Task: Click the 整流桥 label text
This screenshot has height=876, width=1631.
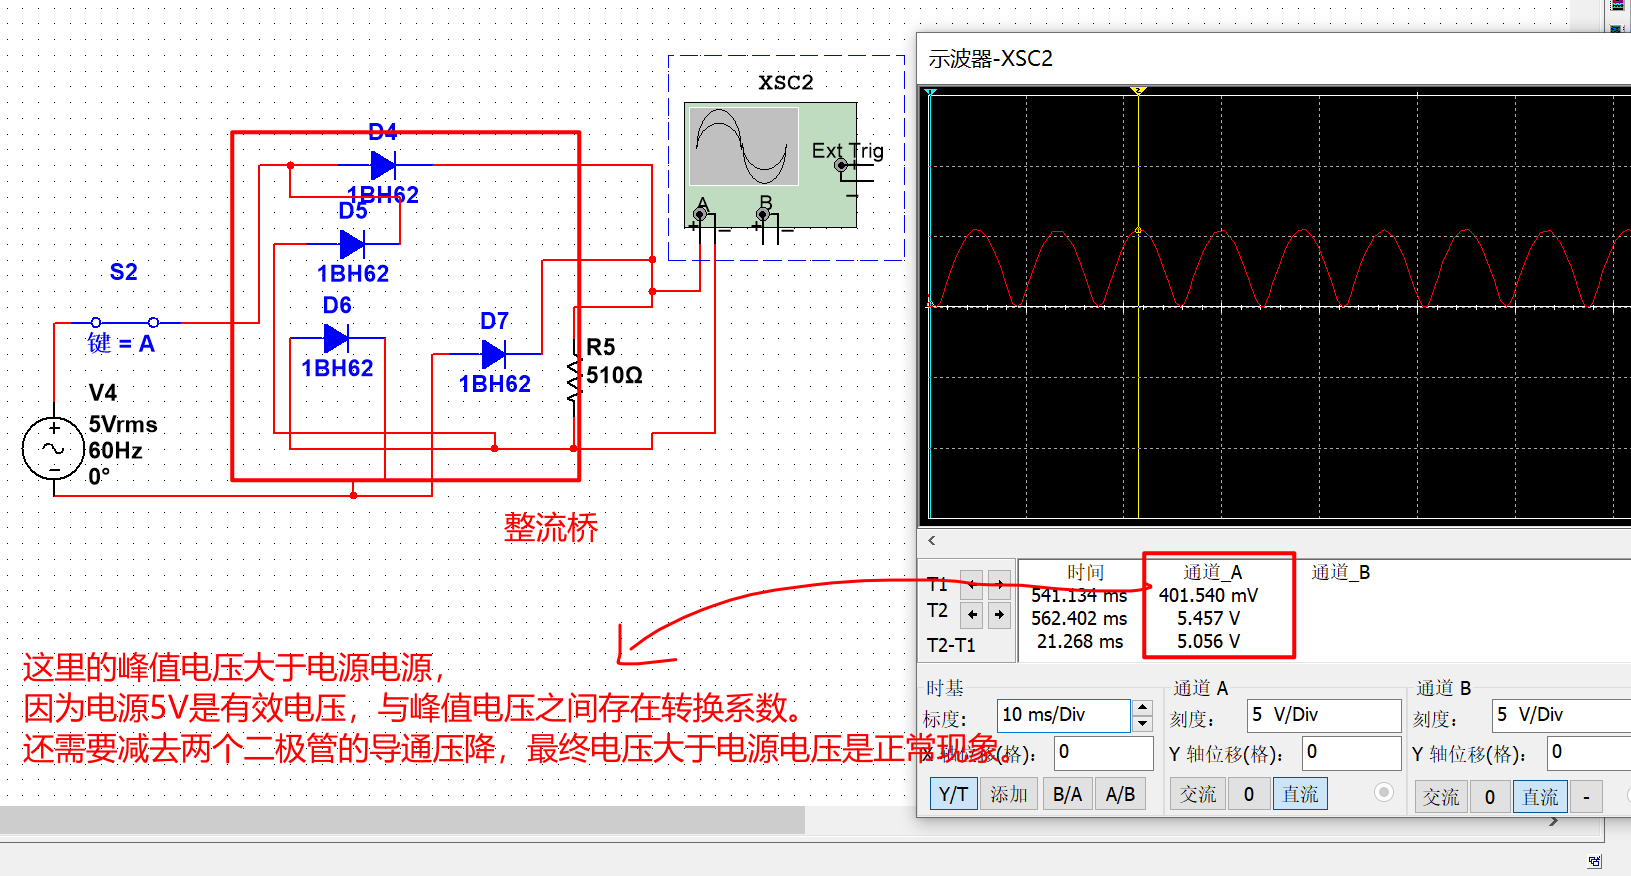Action: pyautogui.click(x=551, y=527)
